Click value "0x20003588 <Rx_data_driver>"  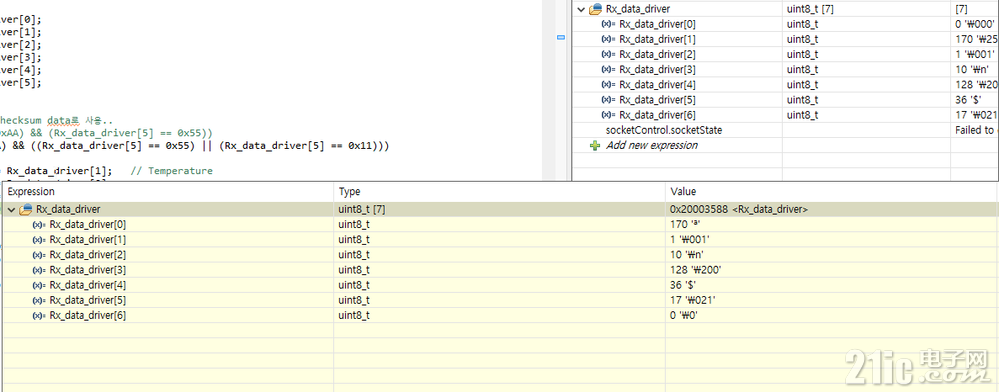click(739, 209)
